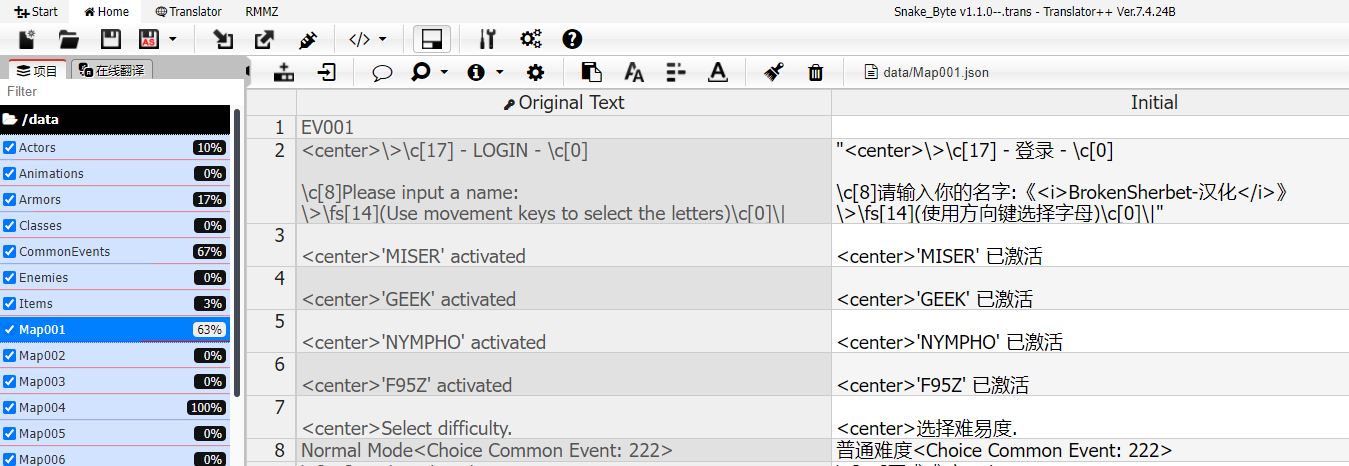Click the speech bubble comment icon
Viewport: 1349px width, 466px height.
(x=381, y=72)
